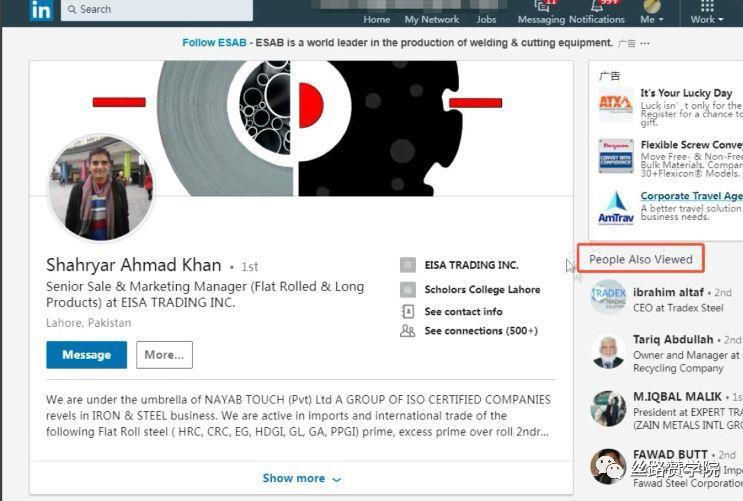This screenshot has height=501, width=743.
Task: Click the contact info card icon
Action: point(408,311)
